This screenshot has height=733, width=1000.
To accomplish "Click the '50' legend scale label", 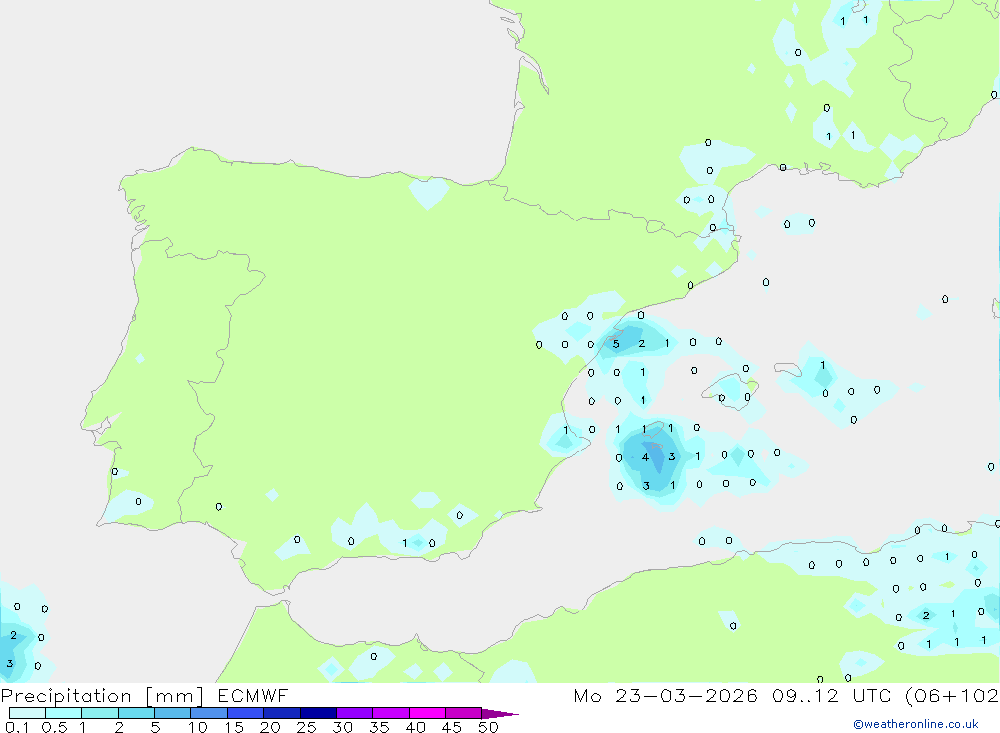I will click(x=488, y=727).
